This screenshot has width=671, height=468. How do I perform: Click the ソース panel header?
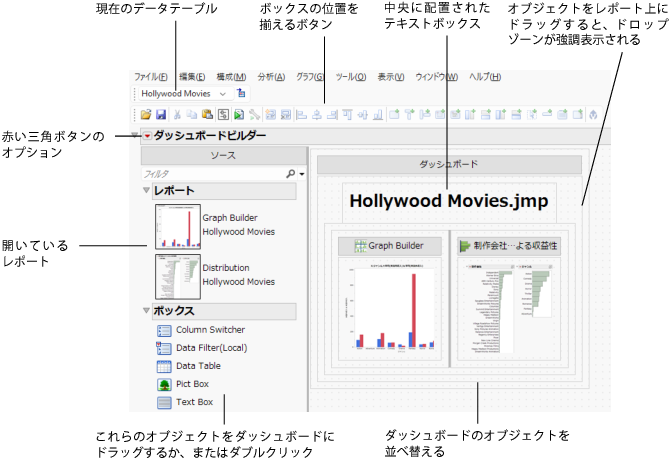point(223,156)
